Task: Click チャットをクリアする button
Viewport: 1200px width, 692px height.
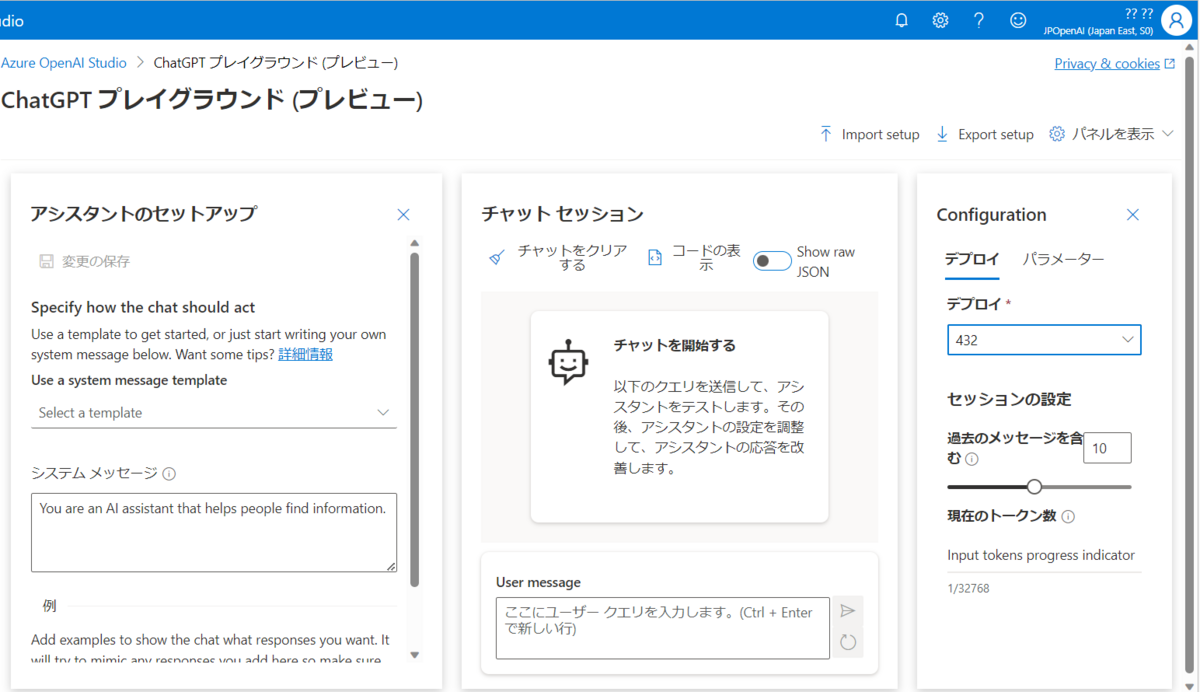Action: (559, 258)
